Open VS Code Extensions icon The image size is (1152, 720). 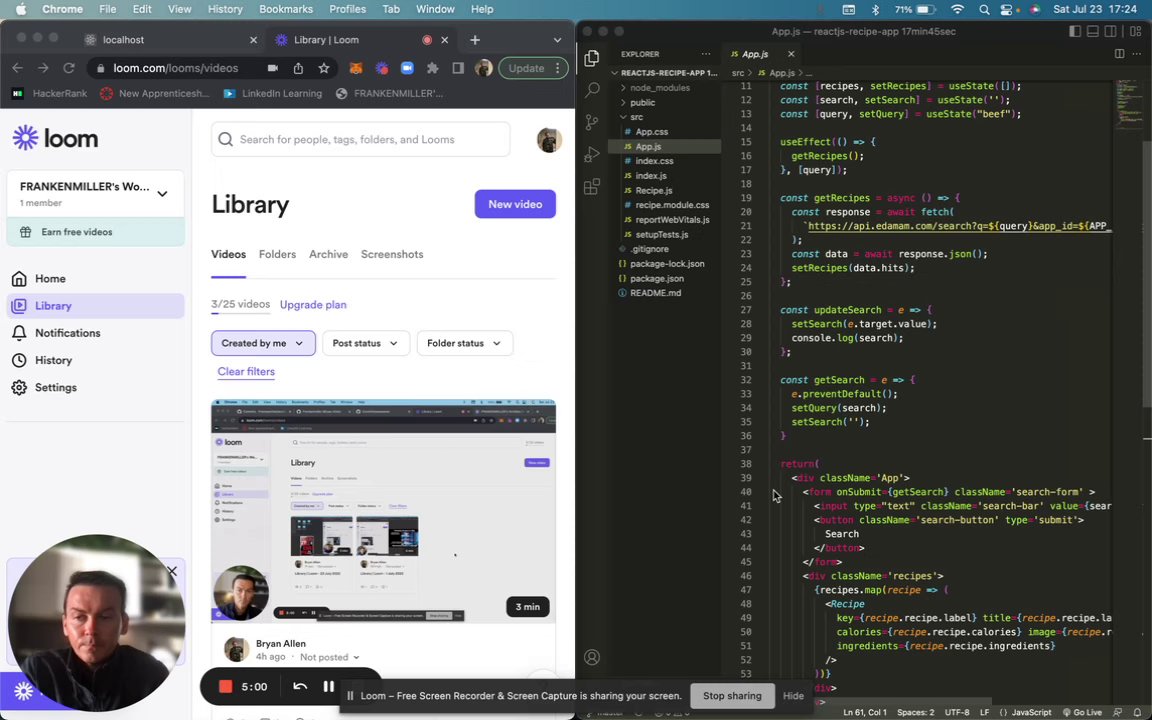click(x=591, y=186)
